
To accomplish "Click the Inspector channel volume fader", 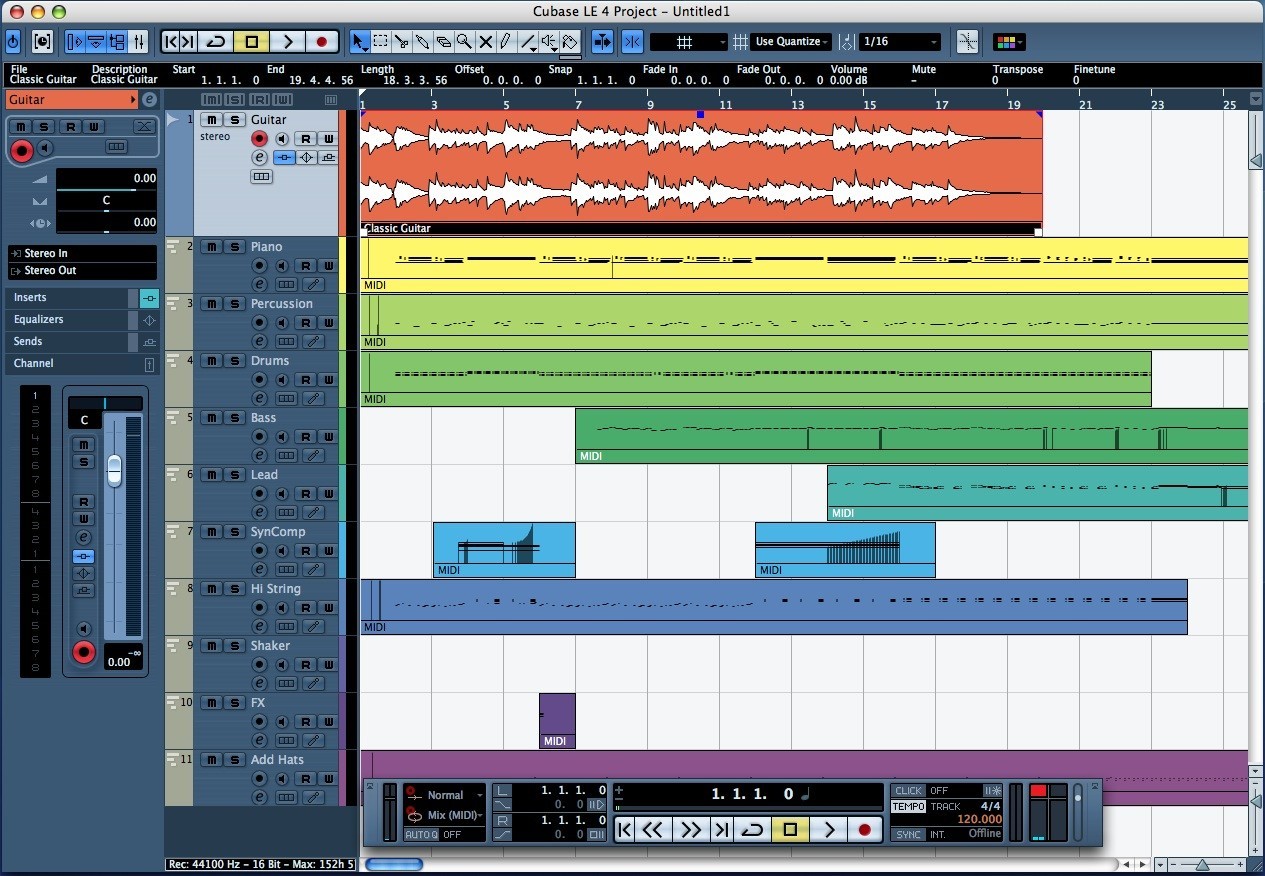I will tap(114, 470).
